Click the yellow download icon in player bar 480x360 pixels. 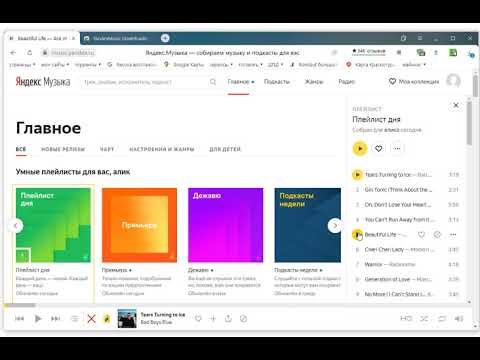(107, 319)
